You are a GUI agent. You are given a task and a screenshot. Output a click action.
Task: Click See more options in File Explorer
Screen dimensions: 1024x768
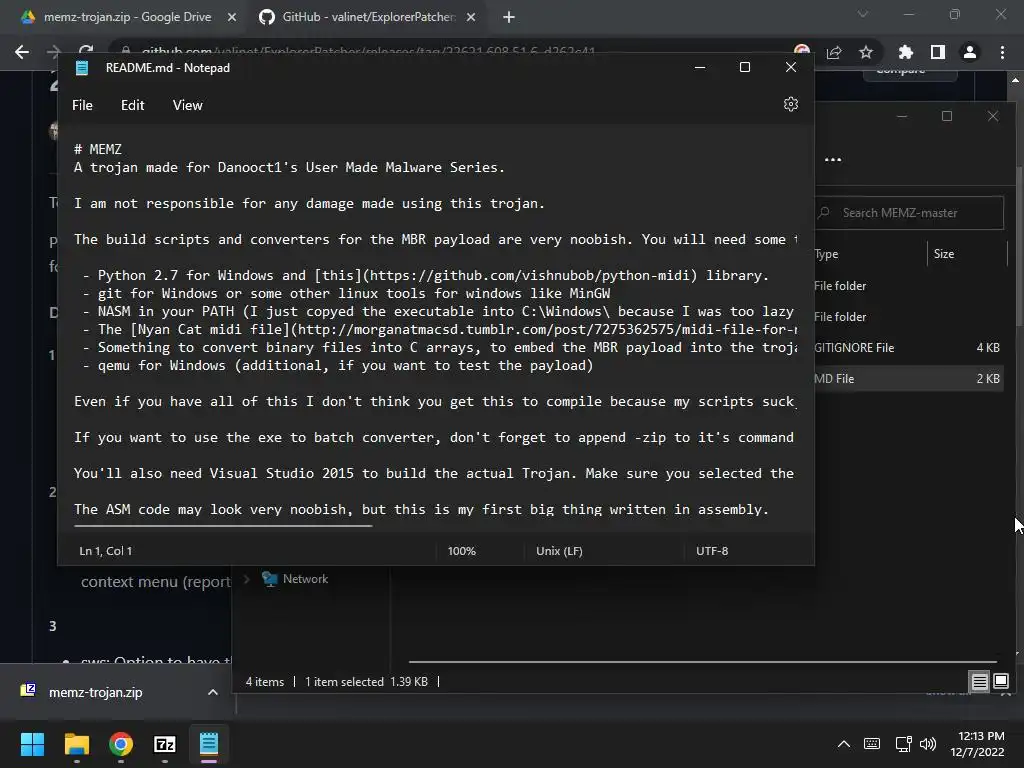(x=833, y=159)
